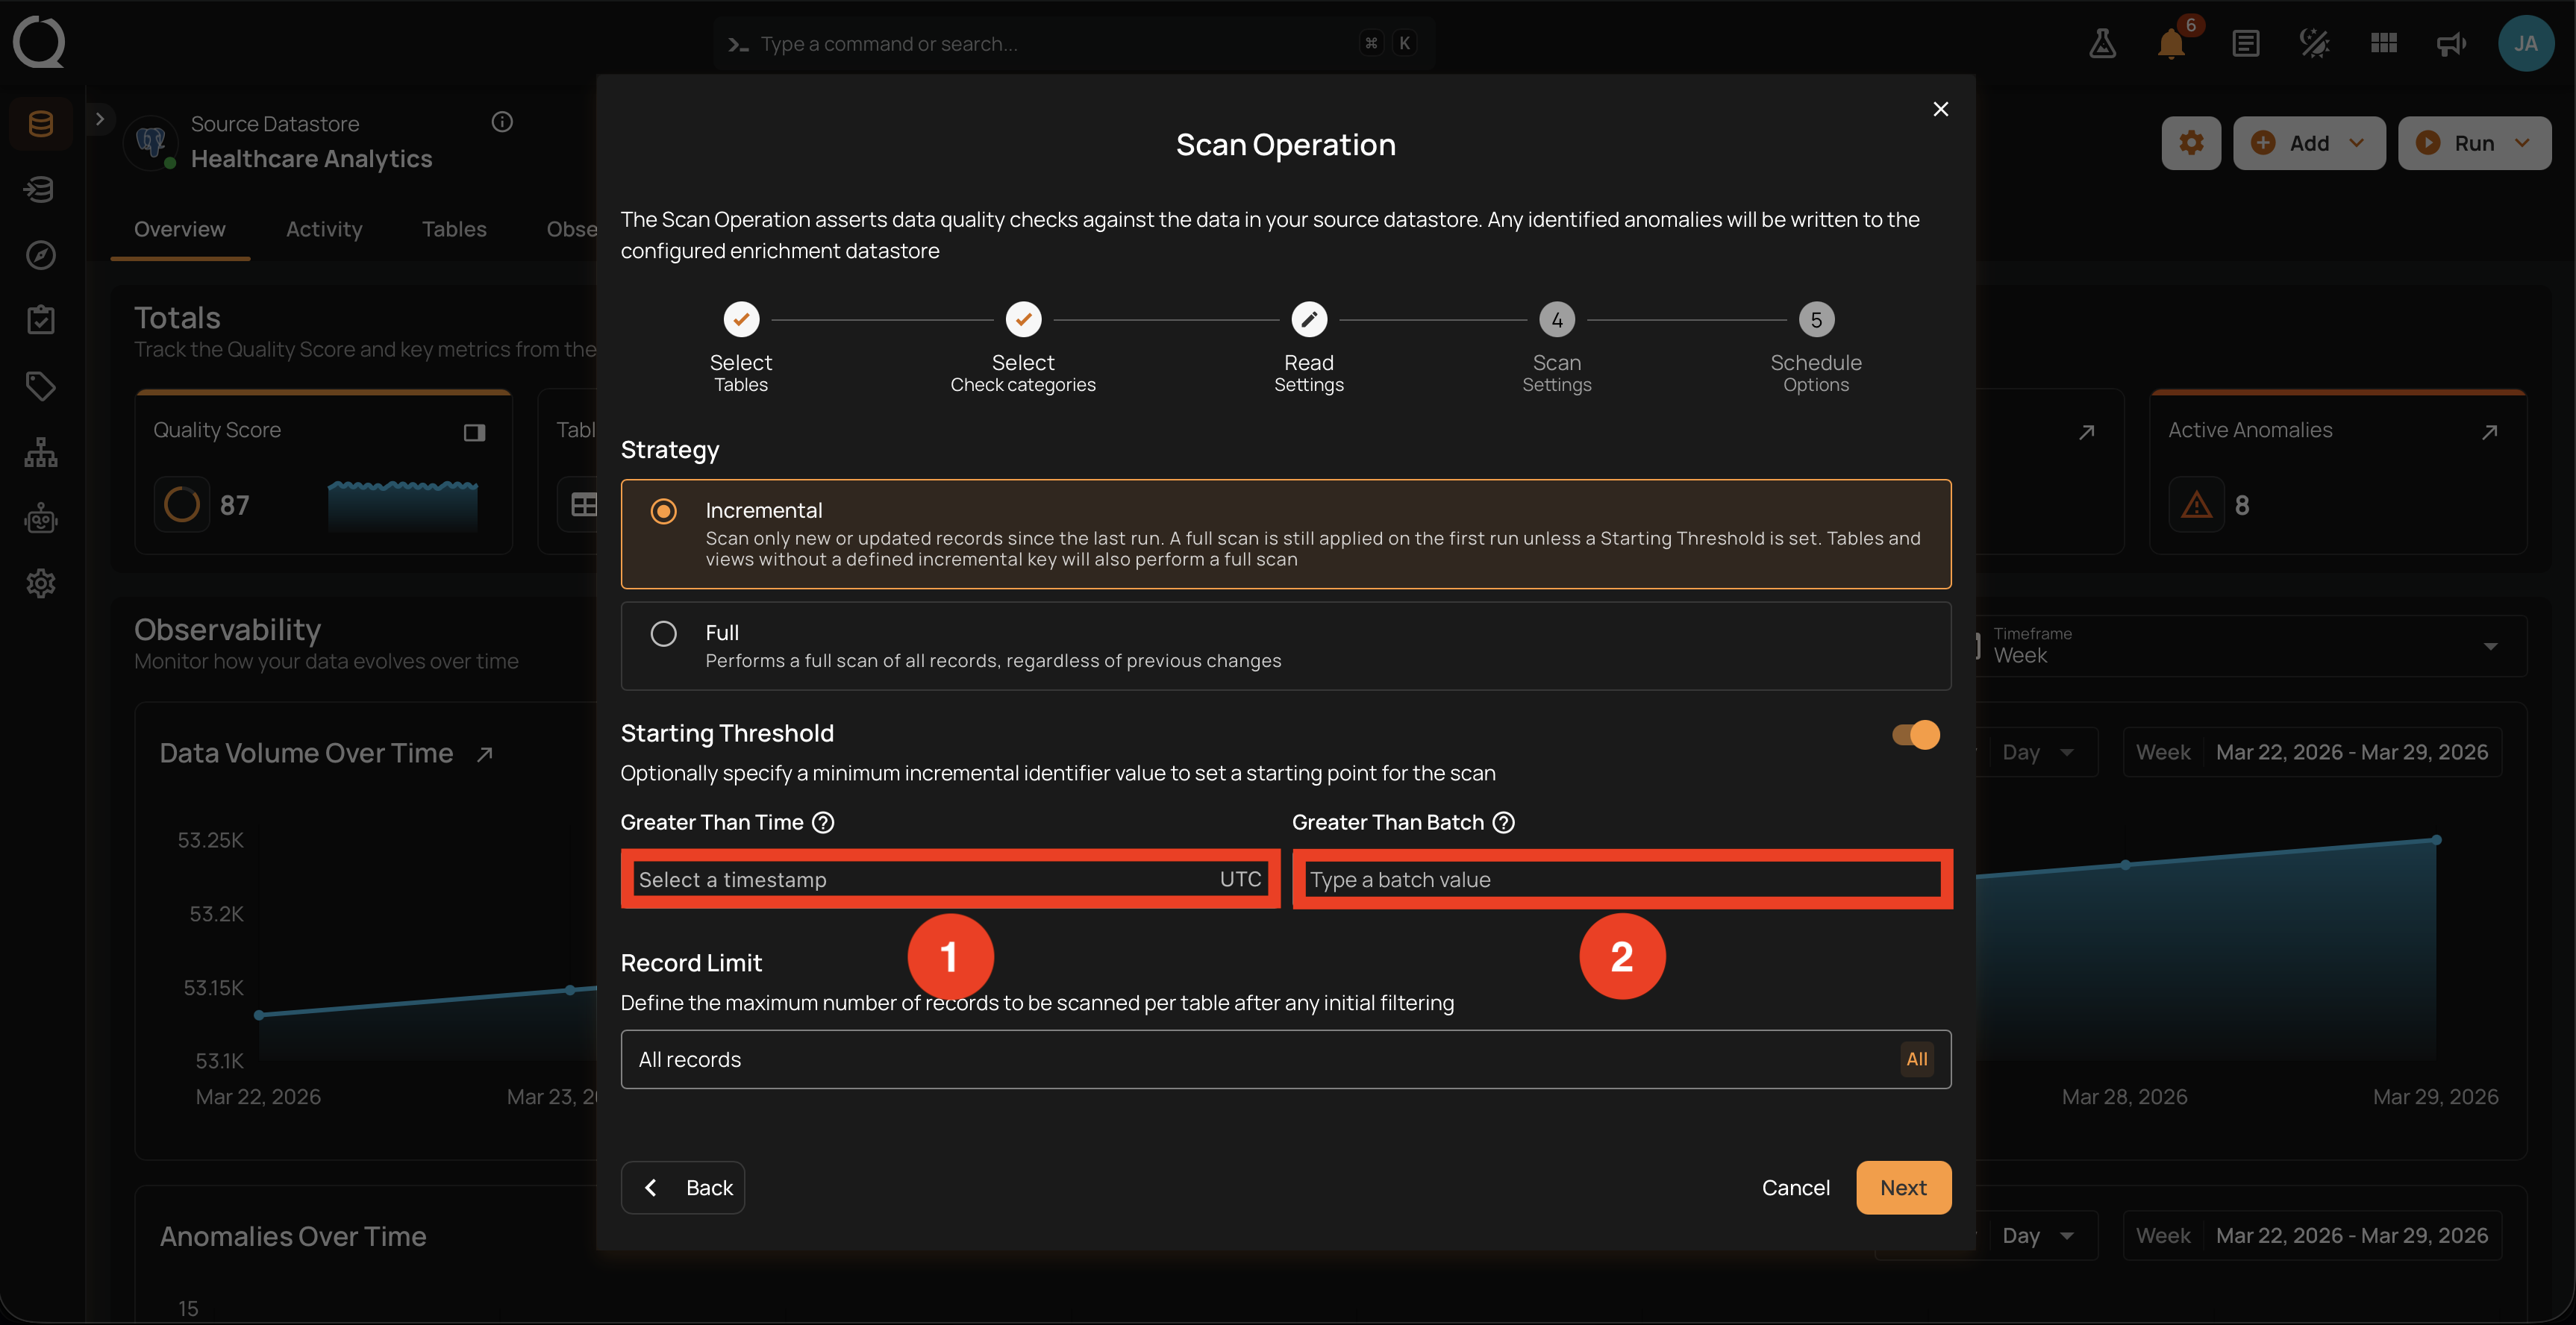Click the Healthcare Analytics datastore name
Image resolution: width=2576 pixels, height=1325 pixels.
[311, 159]
